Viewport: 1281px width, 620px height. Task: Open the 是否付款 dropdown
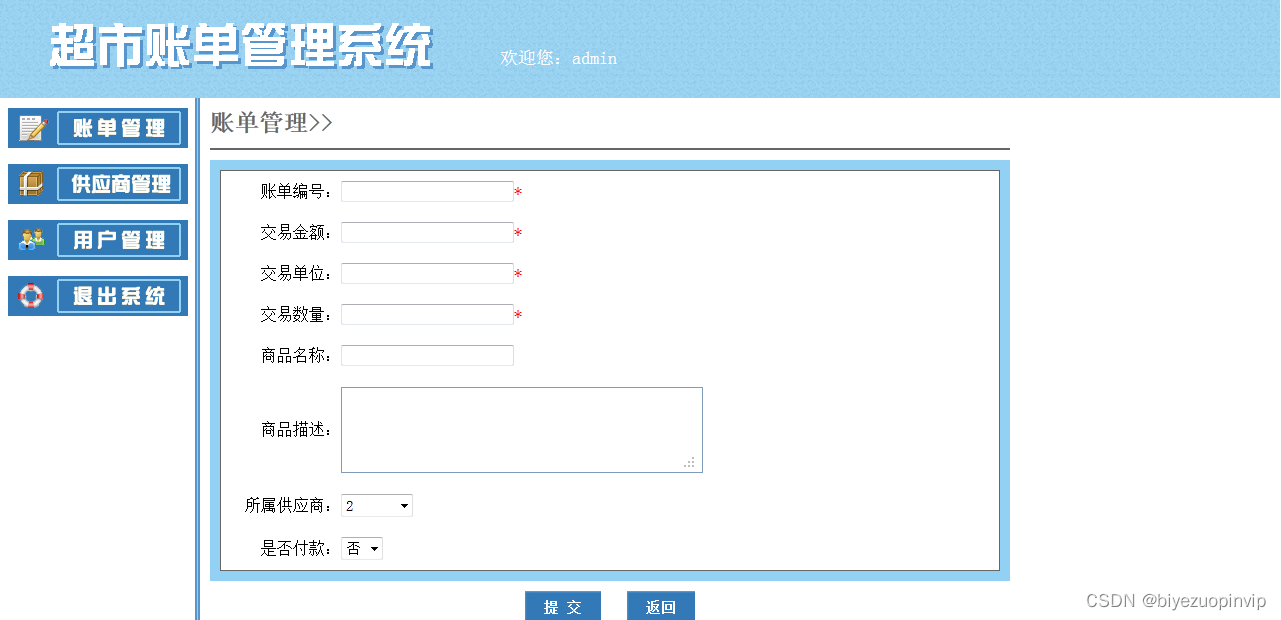click(362, 548)
